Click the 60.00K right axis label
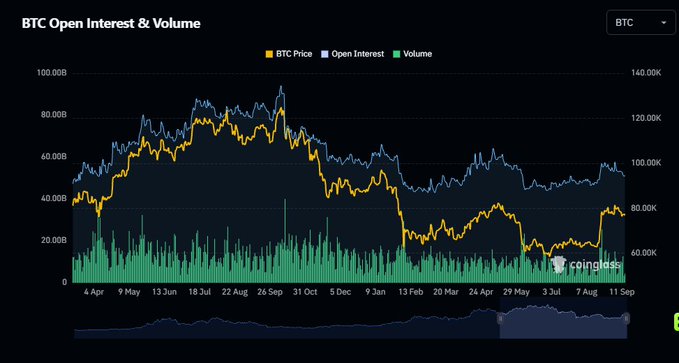Image resolution: width=679 pixels, height=363 pixels. click(644, 253)
